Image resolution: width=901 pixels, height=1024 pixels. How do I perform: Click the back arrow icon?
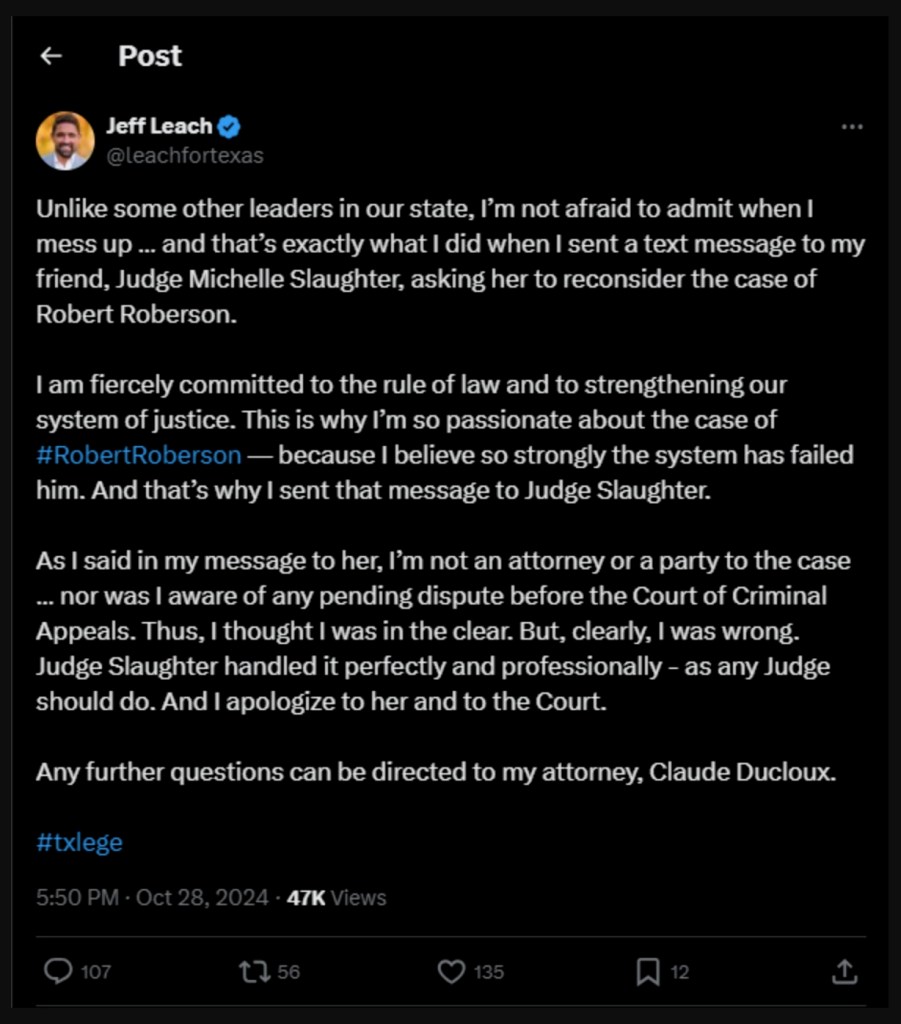pos(51,56)
